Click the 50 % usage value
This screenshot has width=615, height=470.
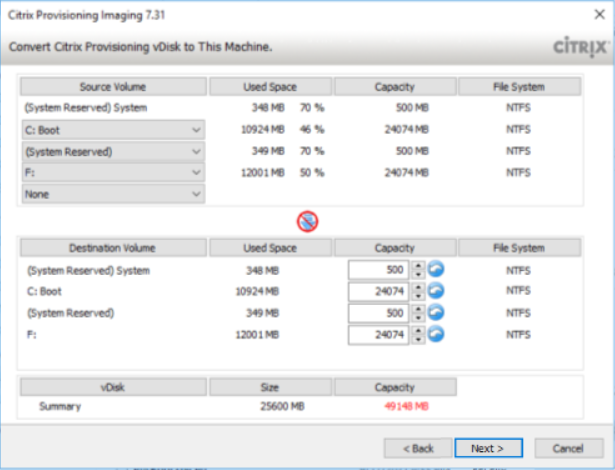pos(312,173)
